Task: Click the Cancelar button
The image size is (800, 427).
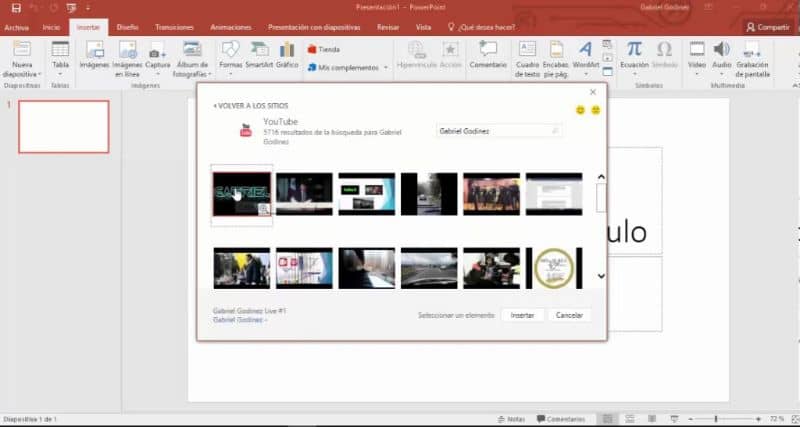Action: [x=569, y=315]
